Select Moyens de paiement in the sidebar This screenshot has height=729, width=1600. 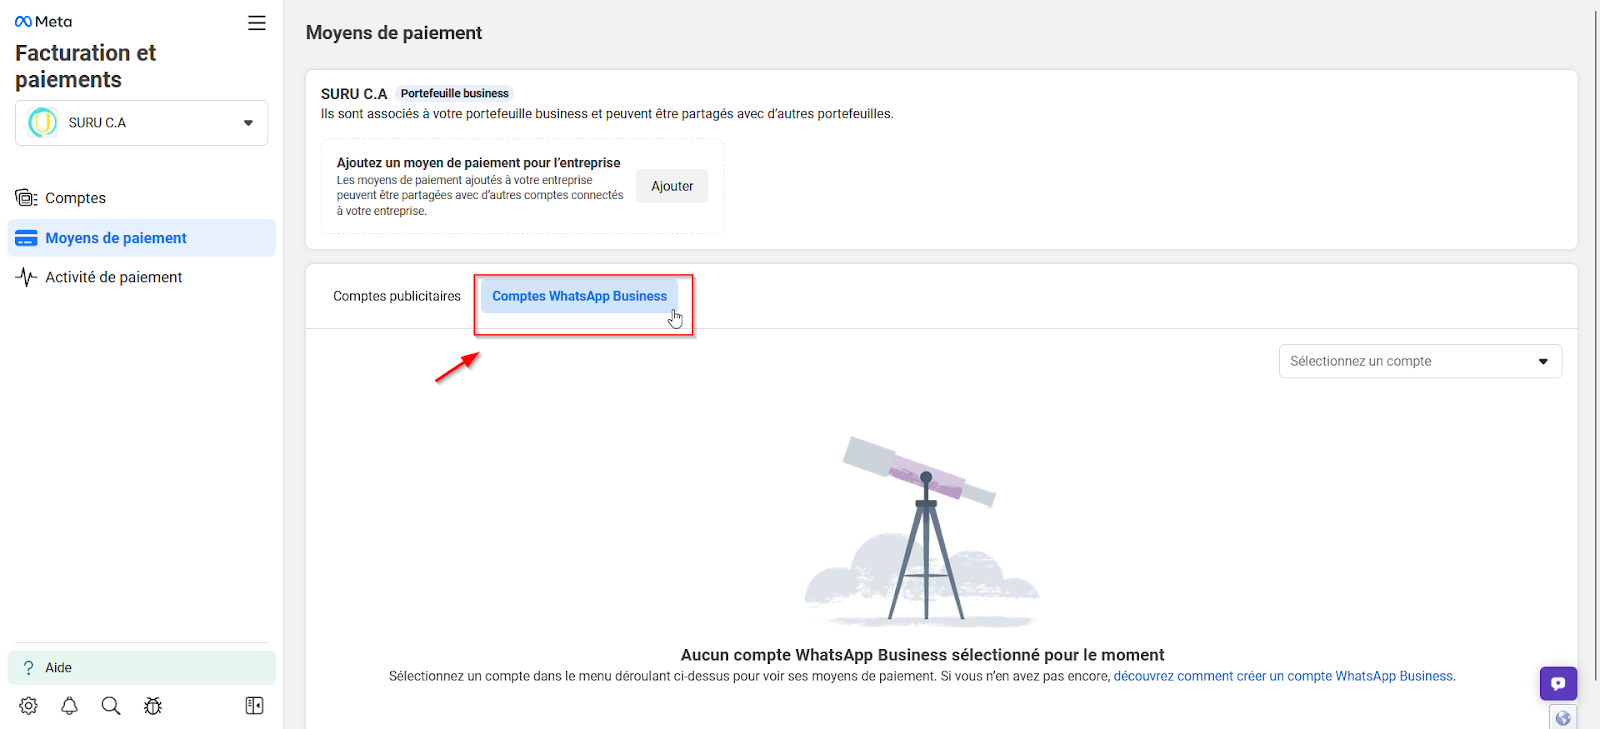141,238
